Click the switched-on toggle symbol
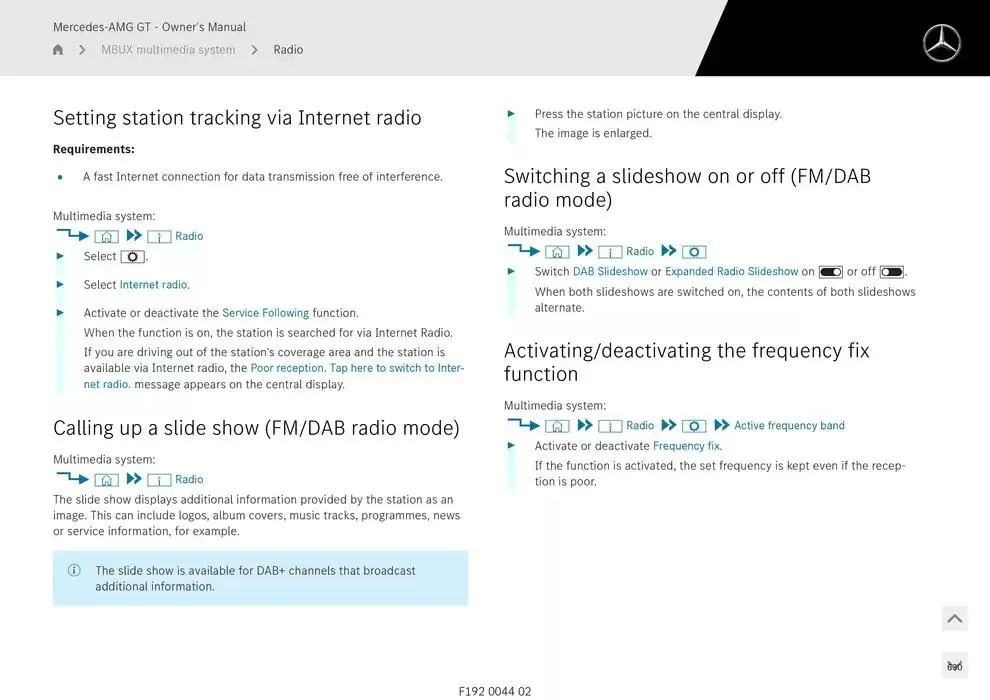Screen dimensions: 990x700 point(830,272)
